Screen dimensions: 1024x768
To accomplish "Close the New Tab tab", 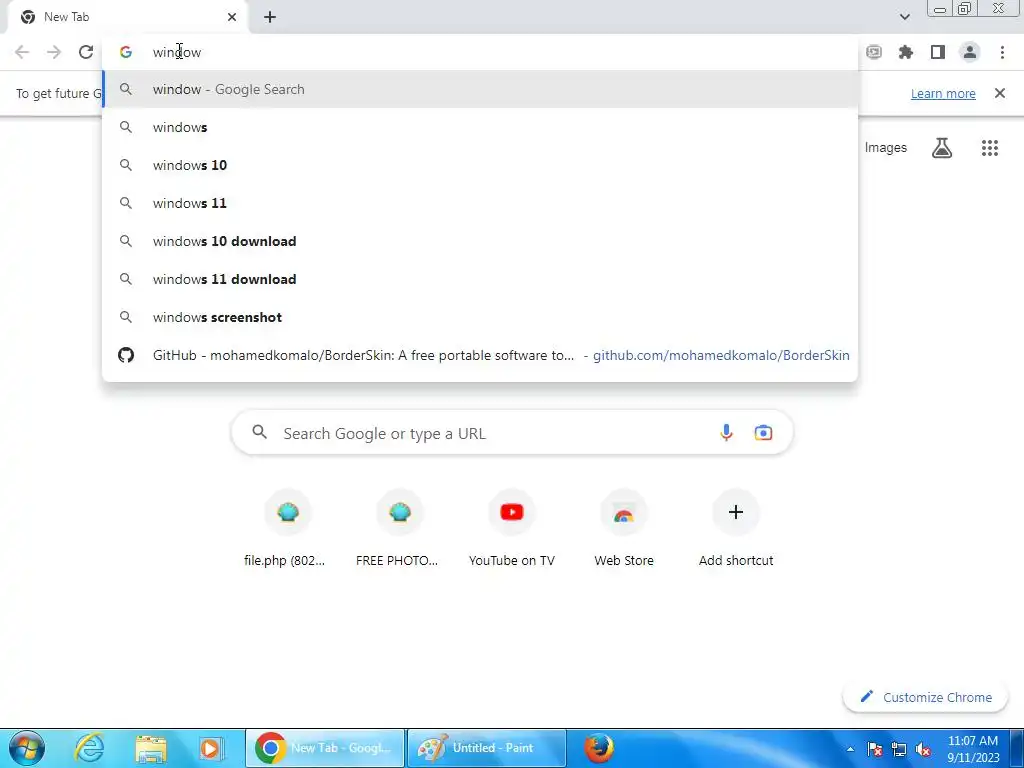I will [232, 17].
